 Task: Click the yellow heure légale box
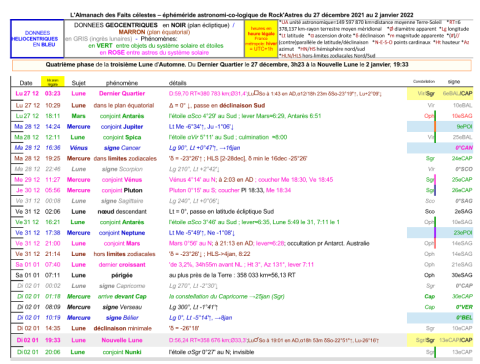pyautogui.click(x=261, y=39)
